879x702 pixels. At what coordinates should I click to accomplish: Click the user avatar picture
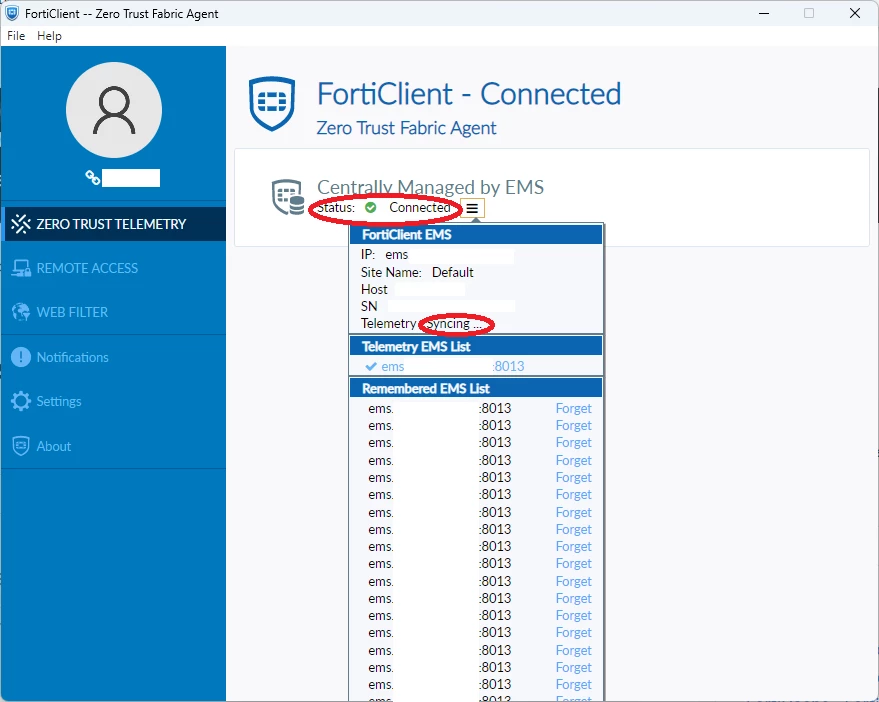pos(114,110)
